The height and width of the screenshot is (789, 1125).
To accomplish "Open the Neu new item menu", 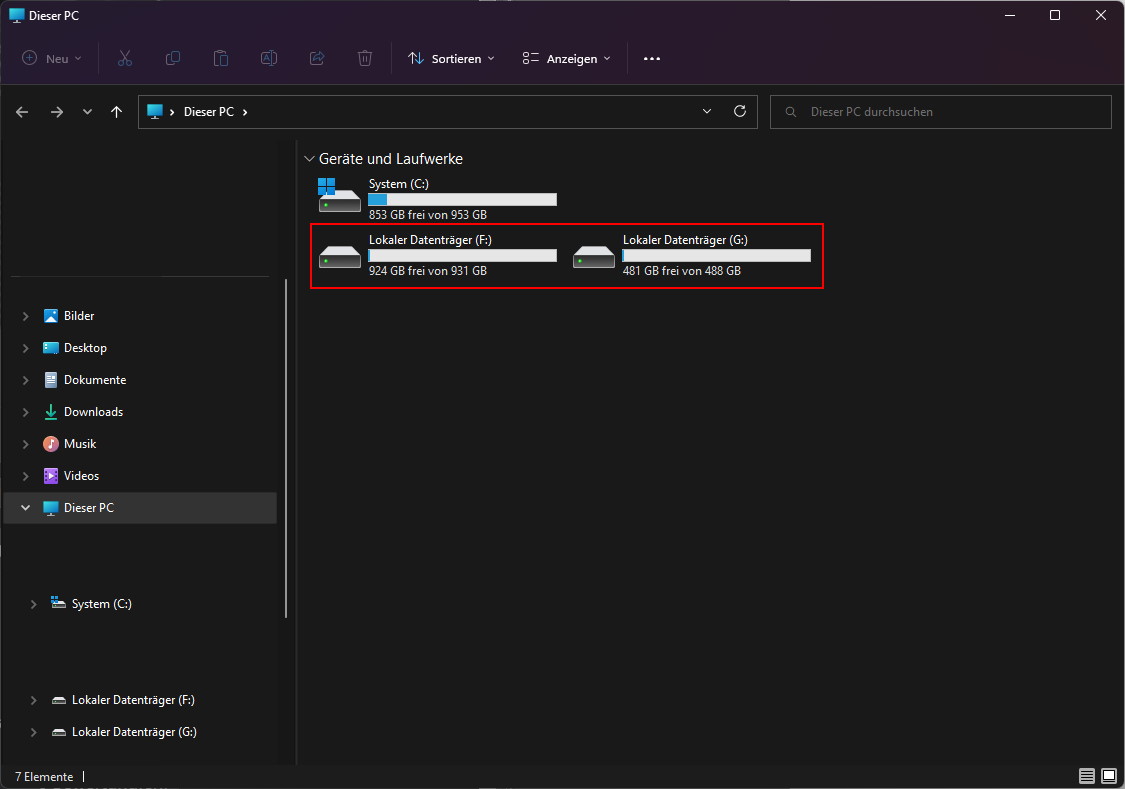I will pyautogui.click(x=52, y=59).
